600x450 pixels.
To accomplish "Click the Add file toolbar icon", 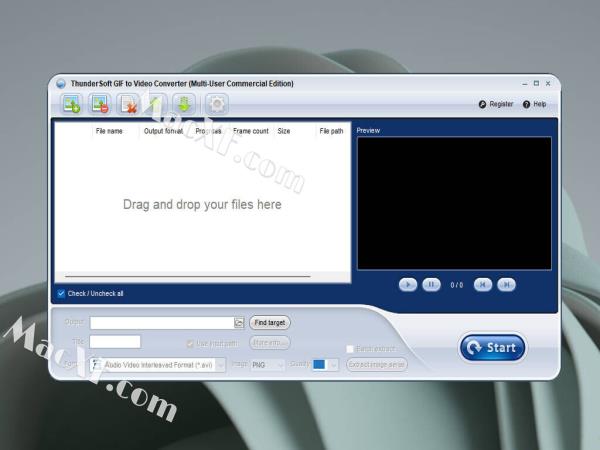I will click(71, 103).
